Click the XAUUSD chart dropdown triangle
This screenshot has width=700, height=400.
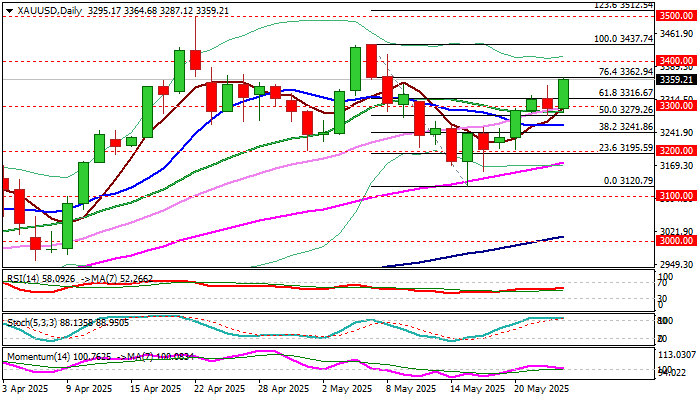(x=9, y=11)
